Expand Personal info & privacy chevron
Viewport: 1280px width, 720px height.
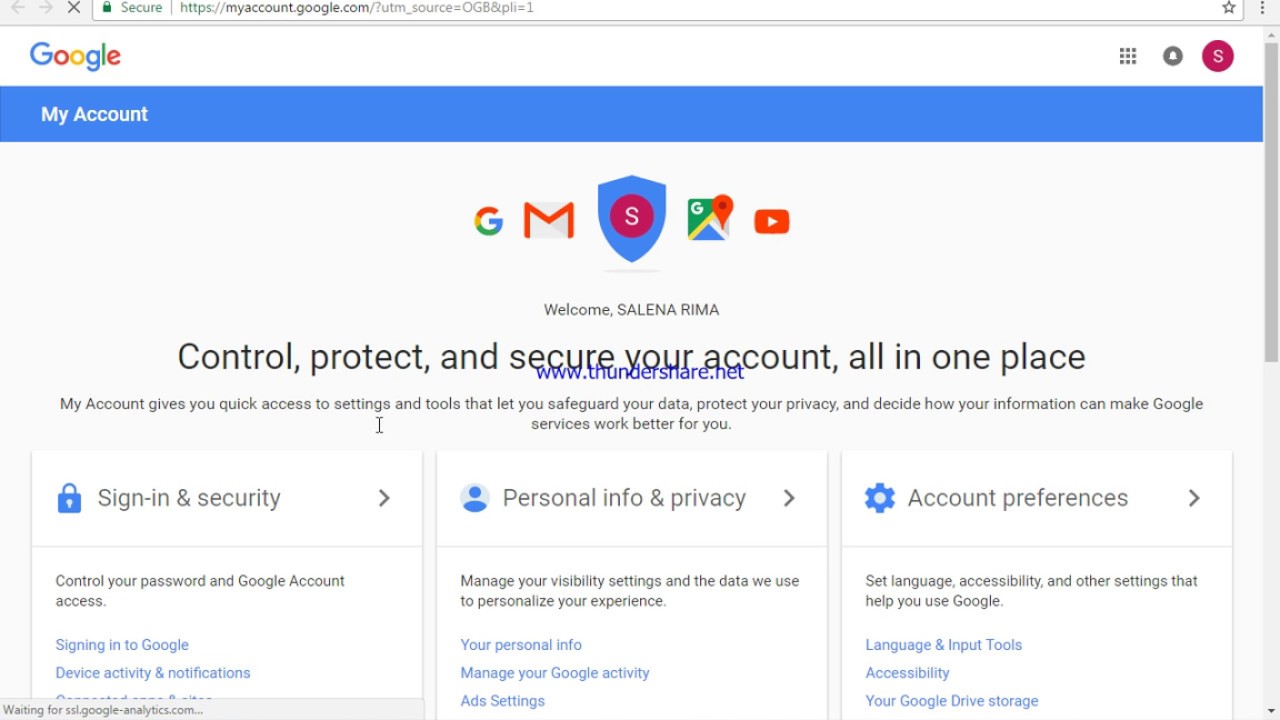coord(789,498)
